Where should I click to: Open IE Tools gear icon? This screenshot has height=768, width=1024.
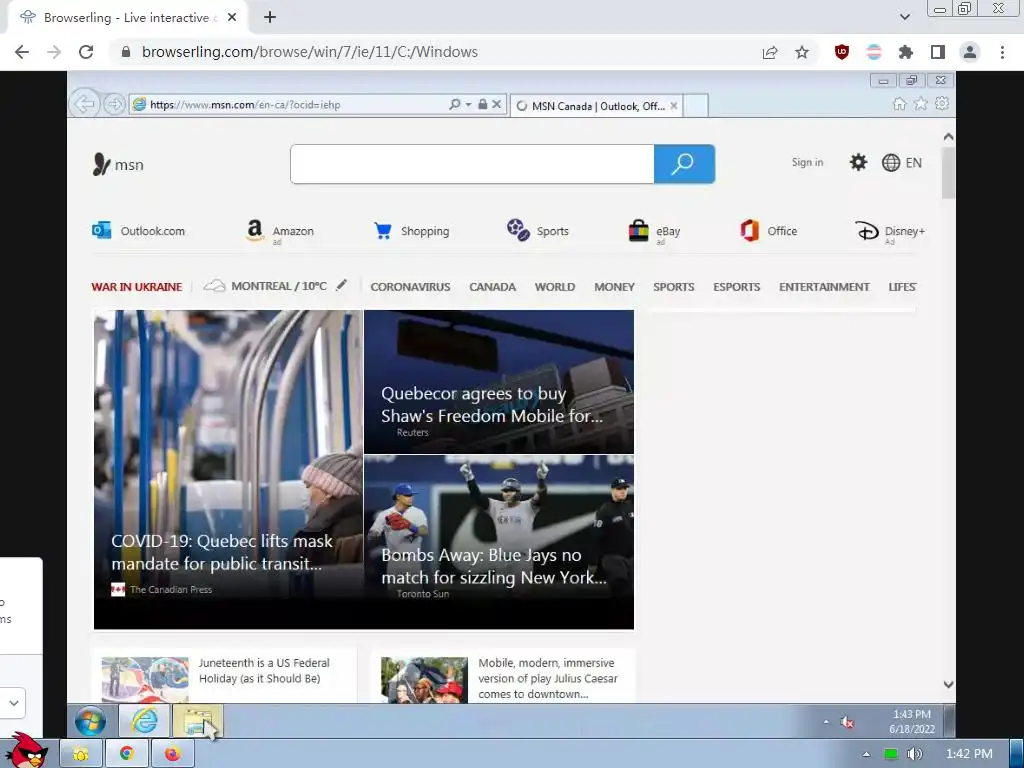942,103
